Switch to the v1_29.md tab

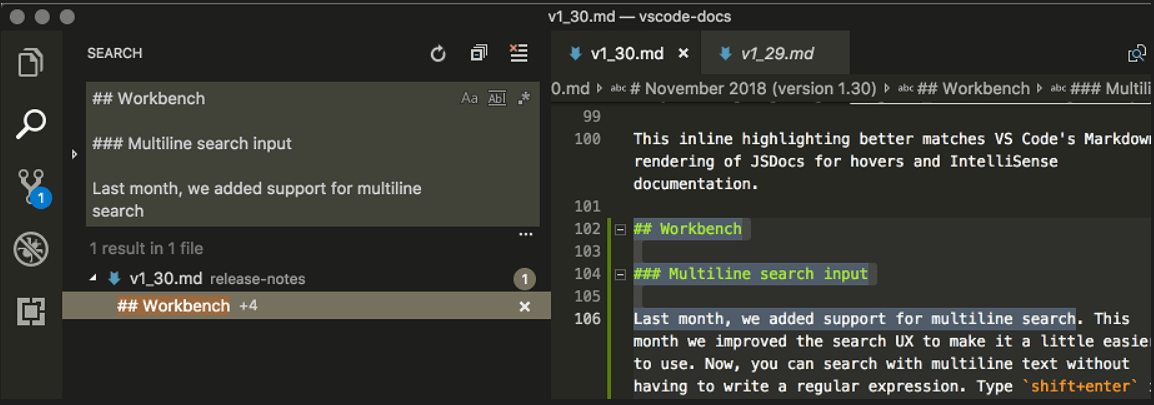point(771,53)
